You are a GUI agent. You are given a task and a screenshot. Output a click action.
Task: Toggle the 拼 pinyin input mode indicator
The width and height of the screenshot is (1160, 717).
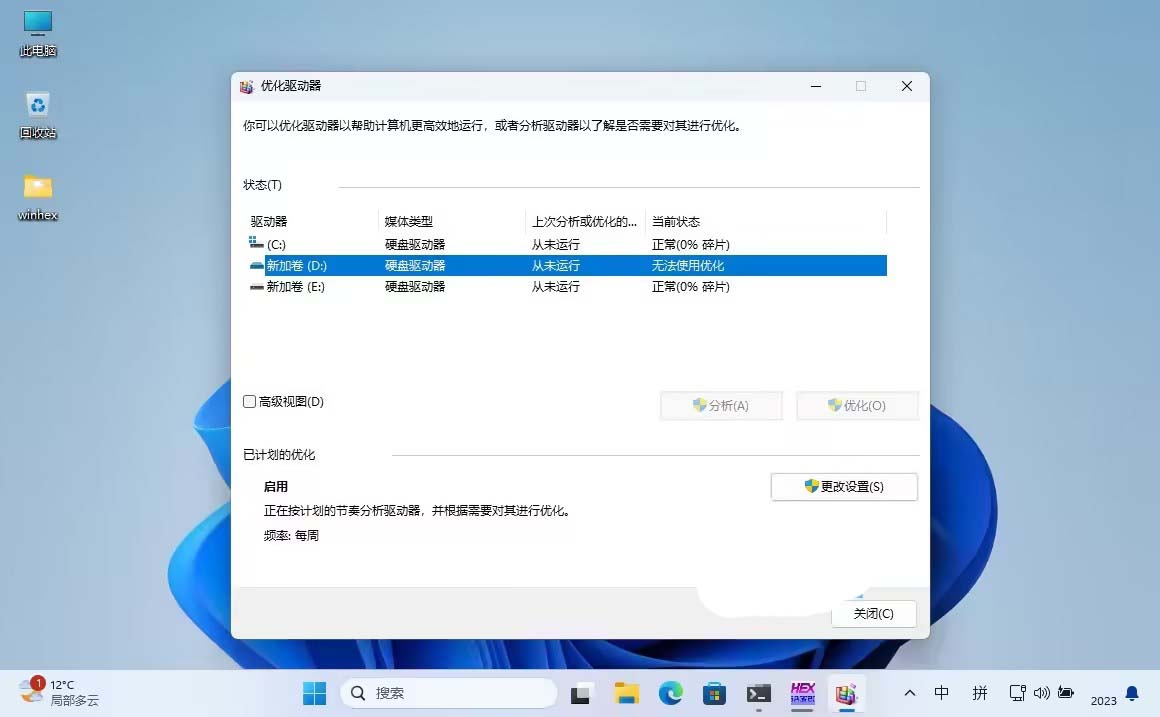(x=979, y=693)
